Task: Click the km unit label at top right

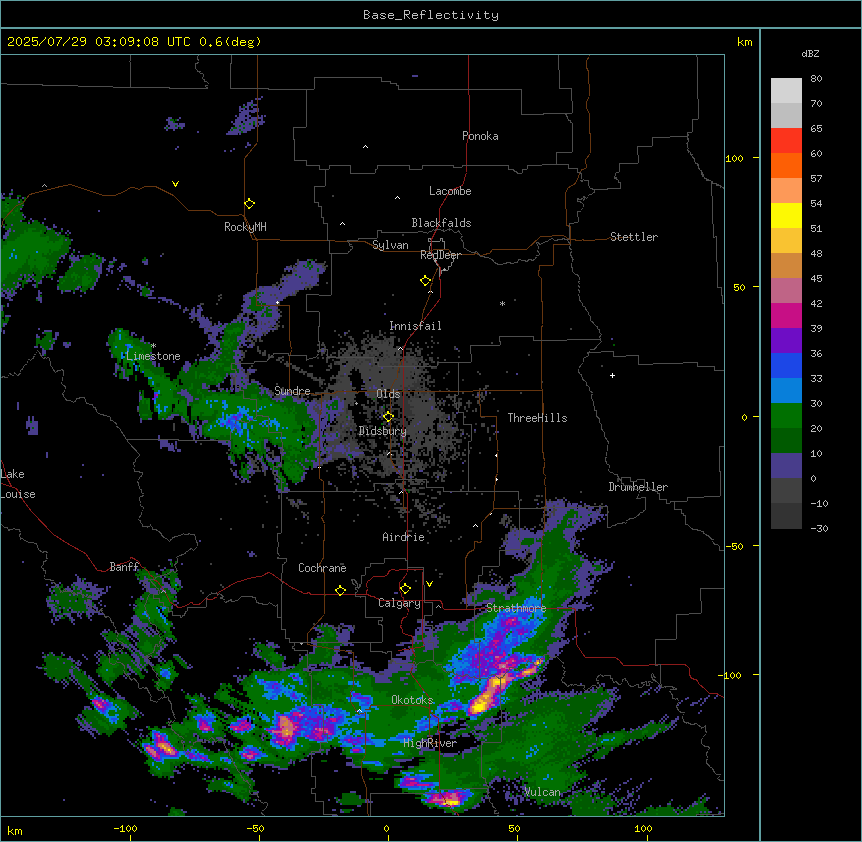Action: point(745,42)
